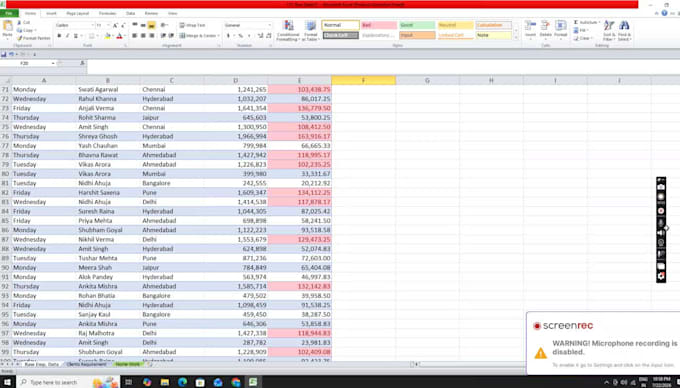The width and height of the screenshot is (680, 388).
Task: Open the orientation dropdown
Action: click(x=164, y=25)
